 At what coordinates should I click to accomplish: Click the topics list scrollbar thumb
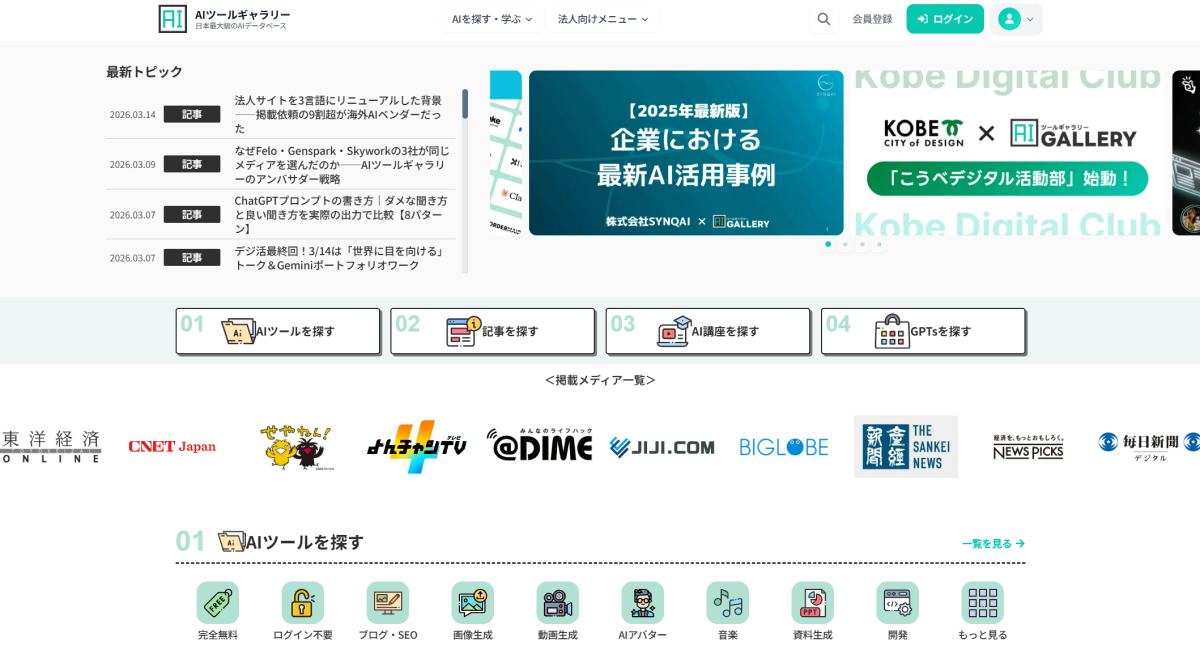click(465, 103)
